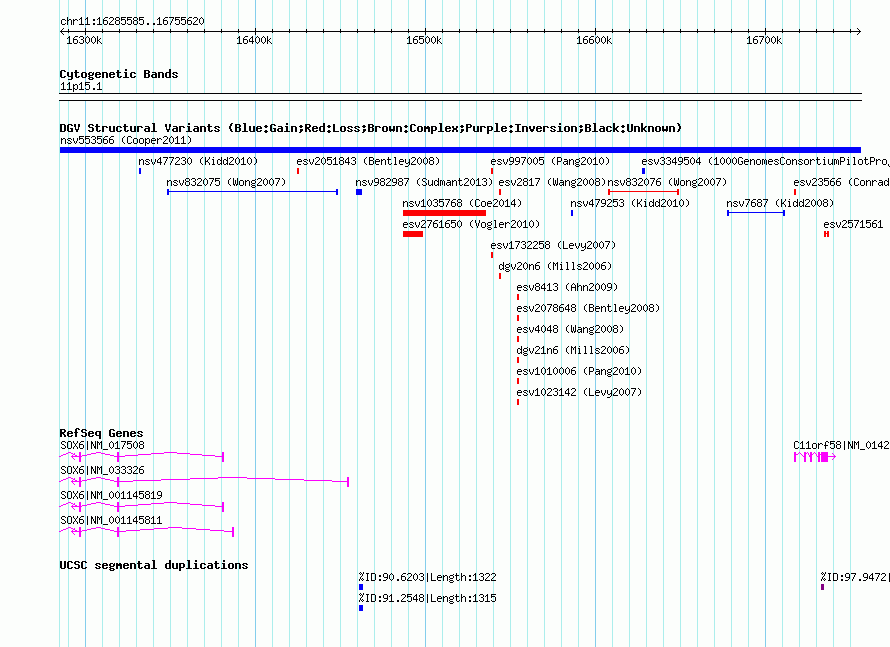Click the C11orf58|NM_0142 gene label
The height and width of the screenshot is (647, 890).
tap(841, 446)
